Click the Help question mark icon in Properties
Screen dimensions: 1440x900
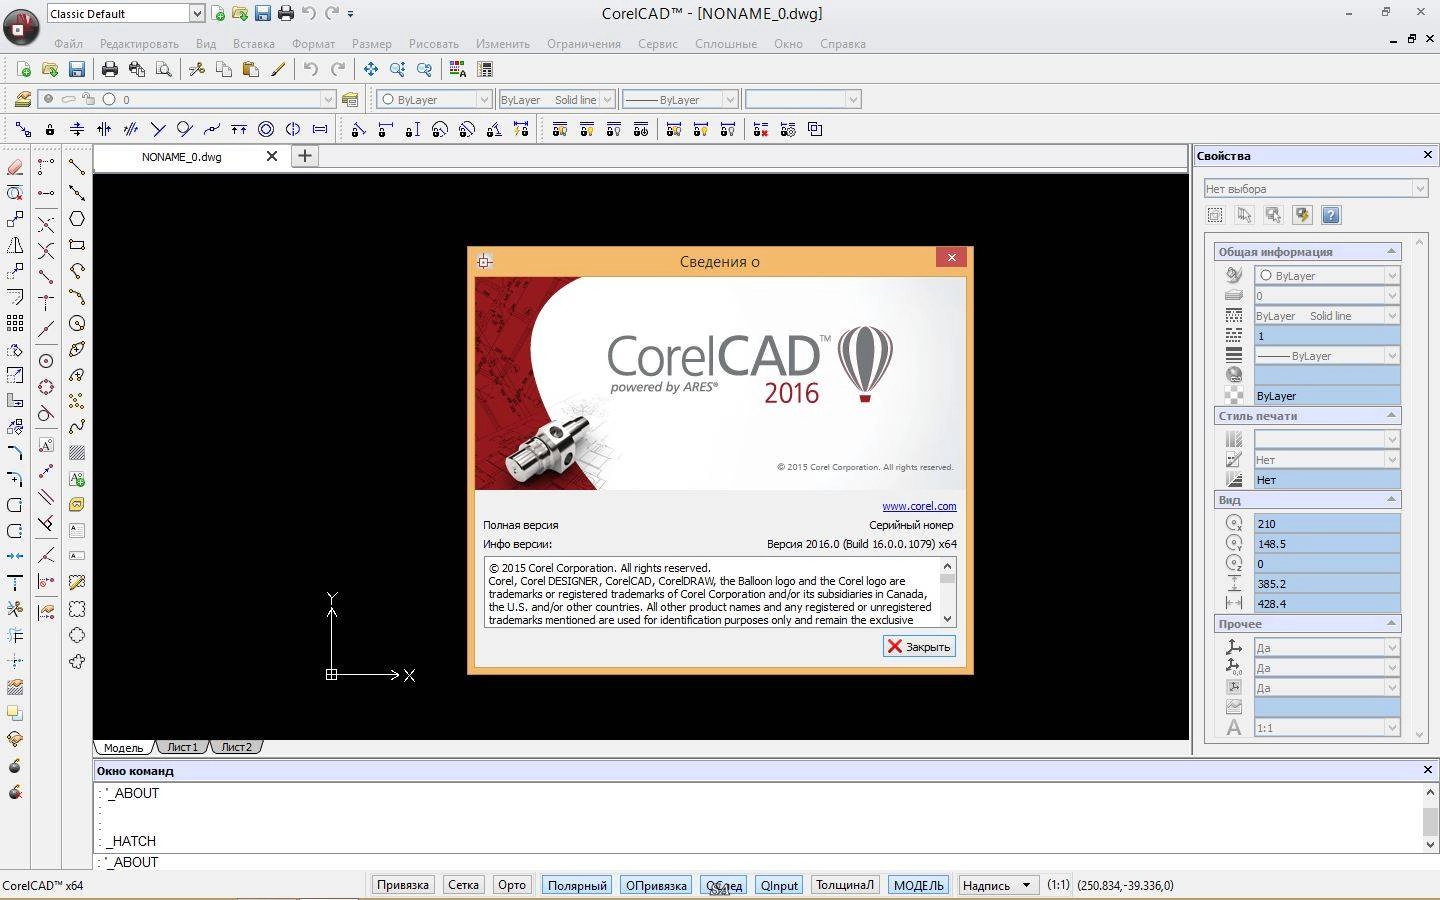point(1331,215)
